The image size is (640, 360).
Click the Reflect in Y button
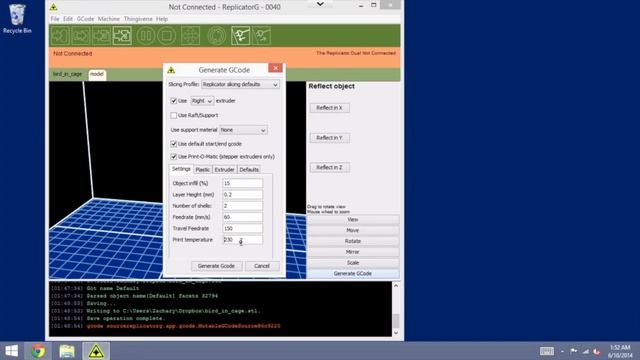[x=329, y=138]
